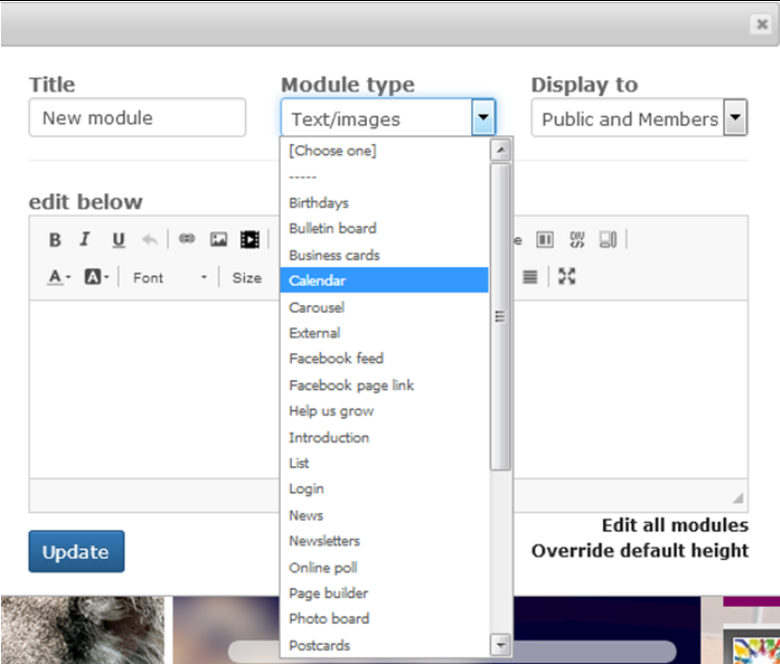Pick Newsletters from the list

(x=324, y=541)
